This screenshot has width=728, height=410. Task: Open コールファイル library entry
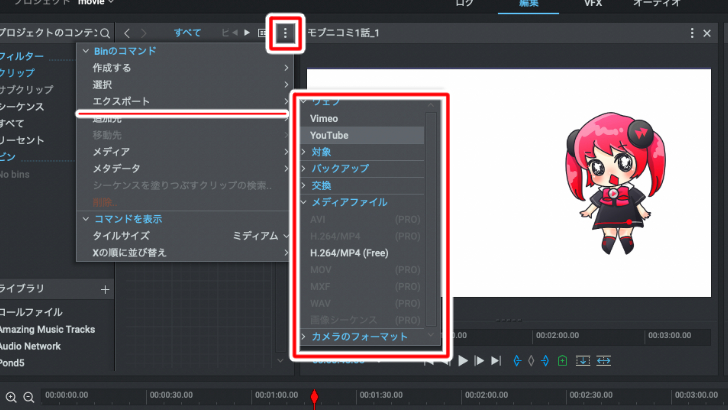click(31, 312)
